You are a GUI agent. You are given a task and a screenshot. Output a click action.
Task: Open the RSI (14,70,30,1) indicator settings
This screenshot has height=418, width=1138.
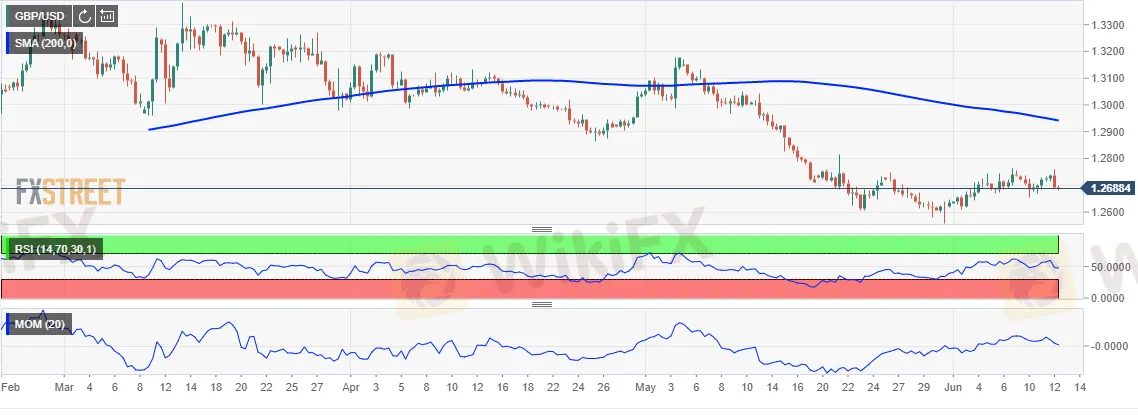click(53, 248)
